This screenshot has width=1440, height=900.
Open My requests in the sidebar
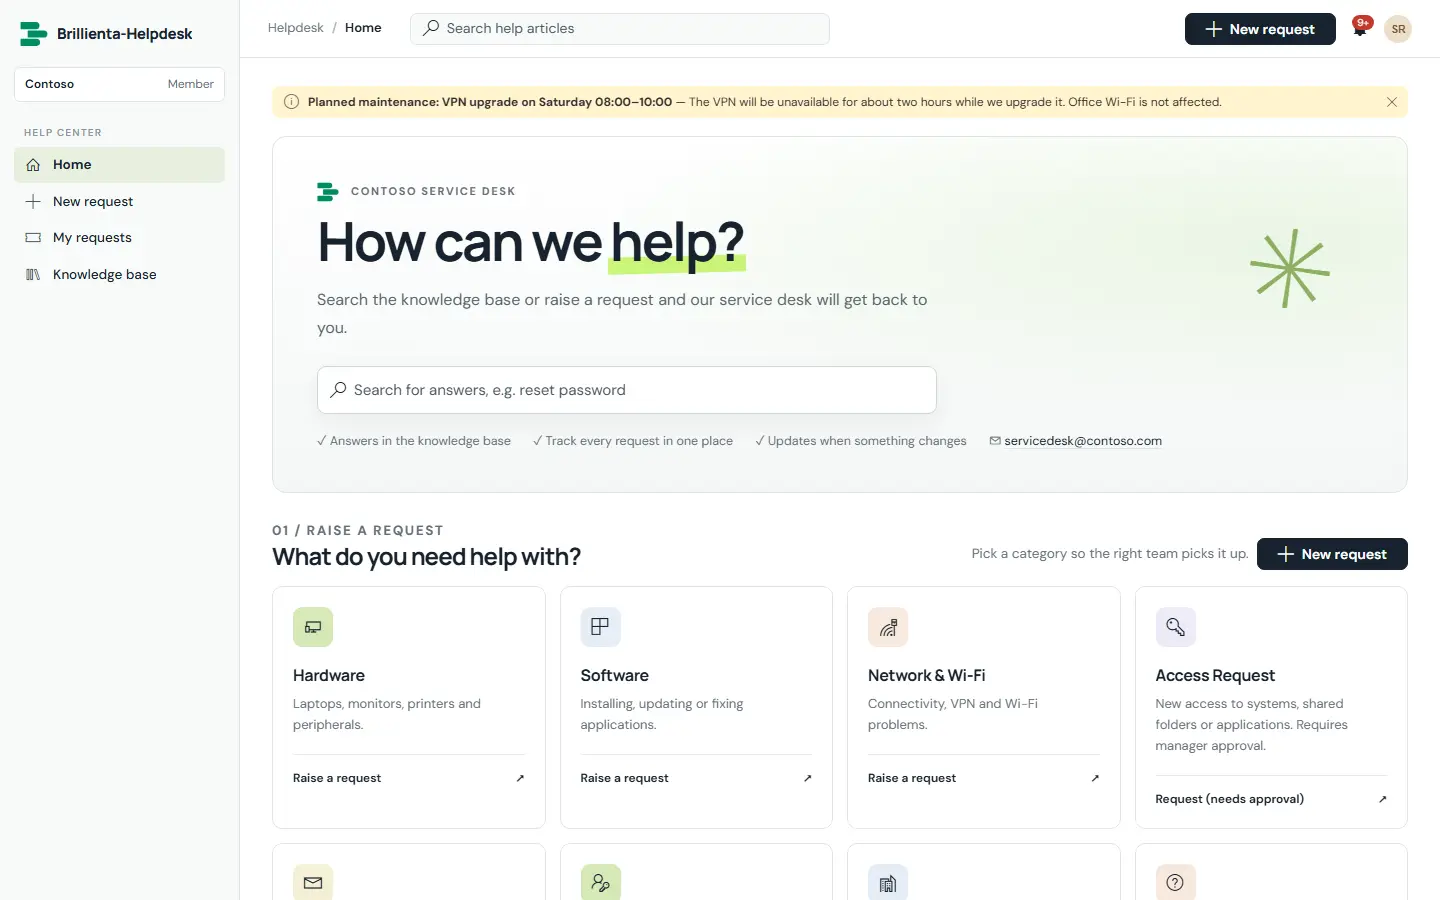tap(119, 238)
